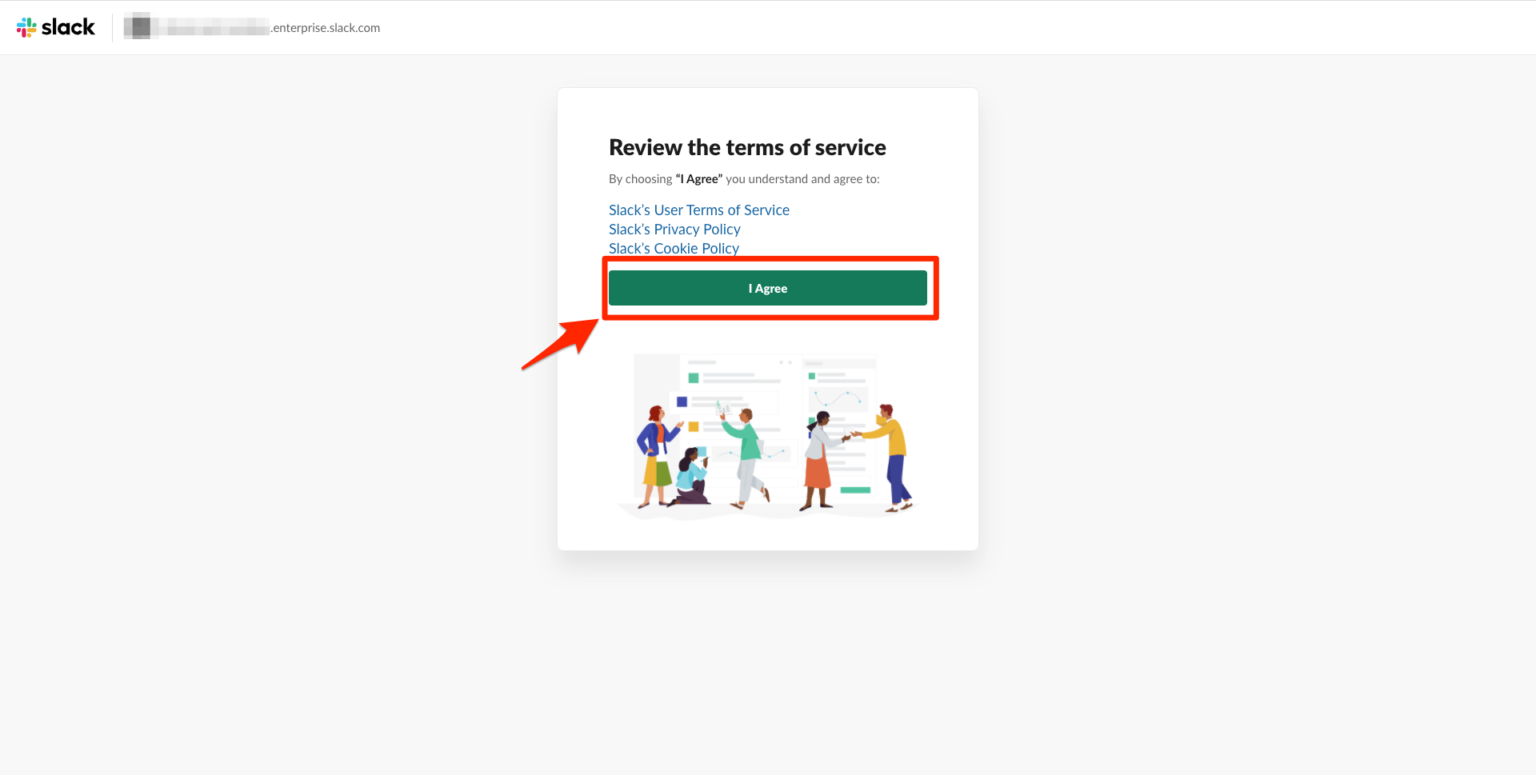Click the small green bar in the illustration's right panel

(855, 490)
